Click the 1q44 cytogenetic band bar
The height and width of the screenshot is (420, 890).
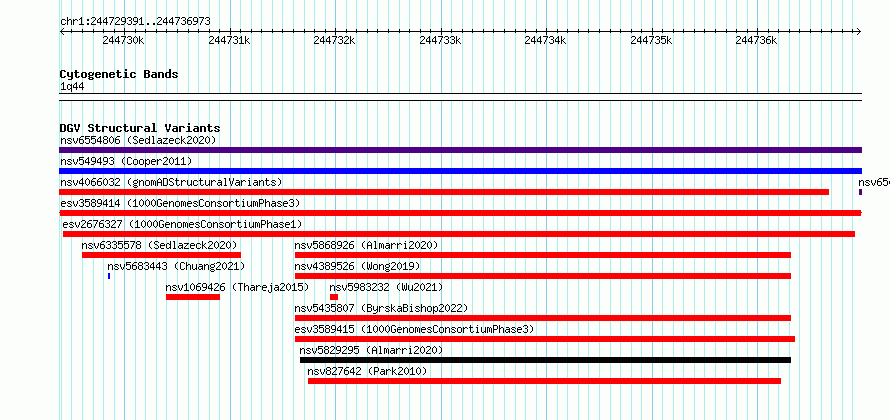click(x=460, y=97)
